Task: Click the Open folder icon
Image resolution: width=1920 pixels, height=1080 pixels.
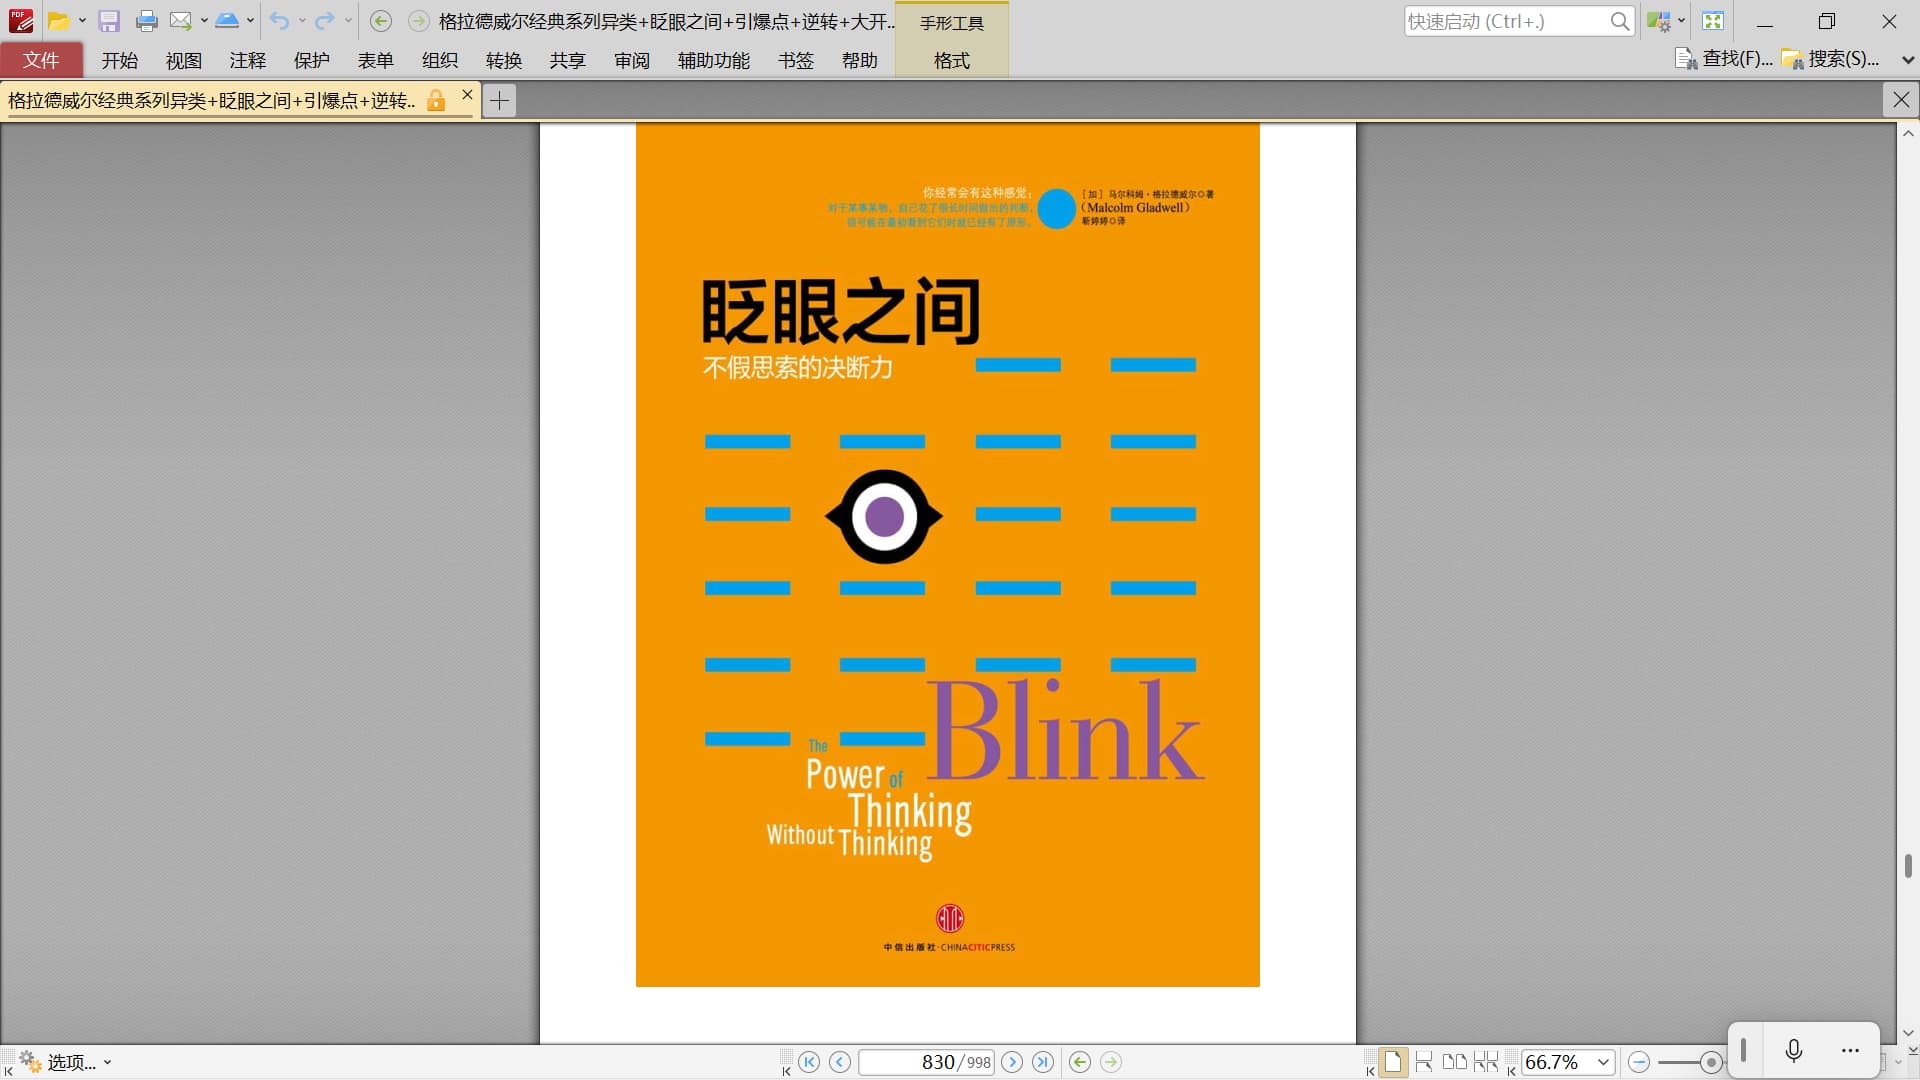Action: 58,21
